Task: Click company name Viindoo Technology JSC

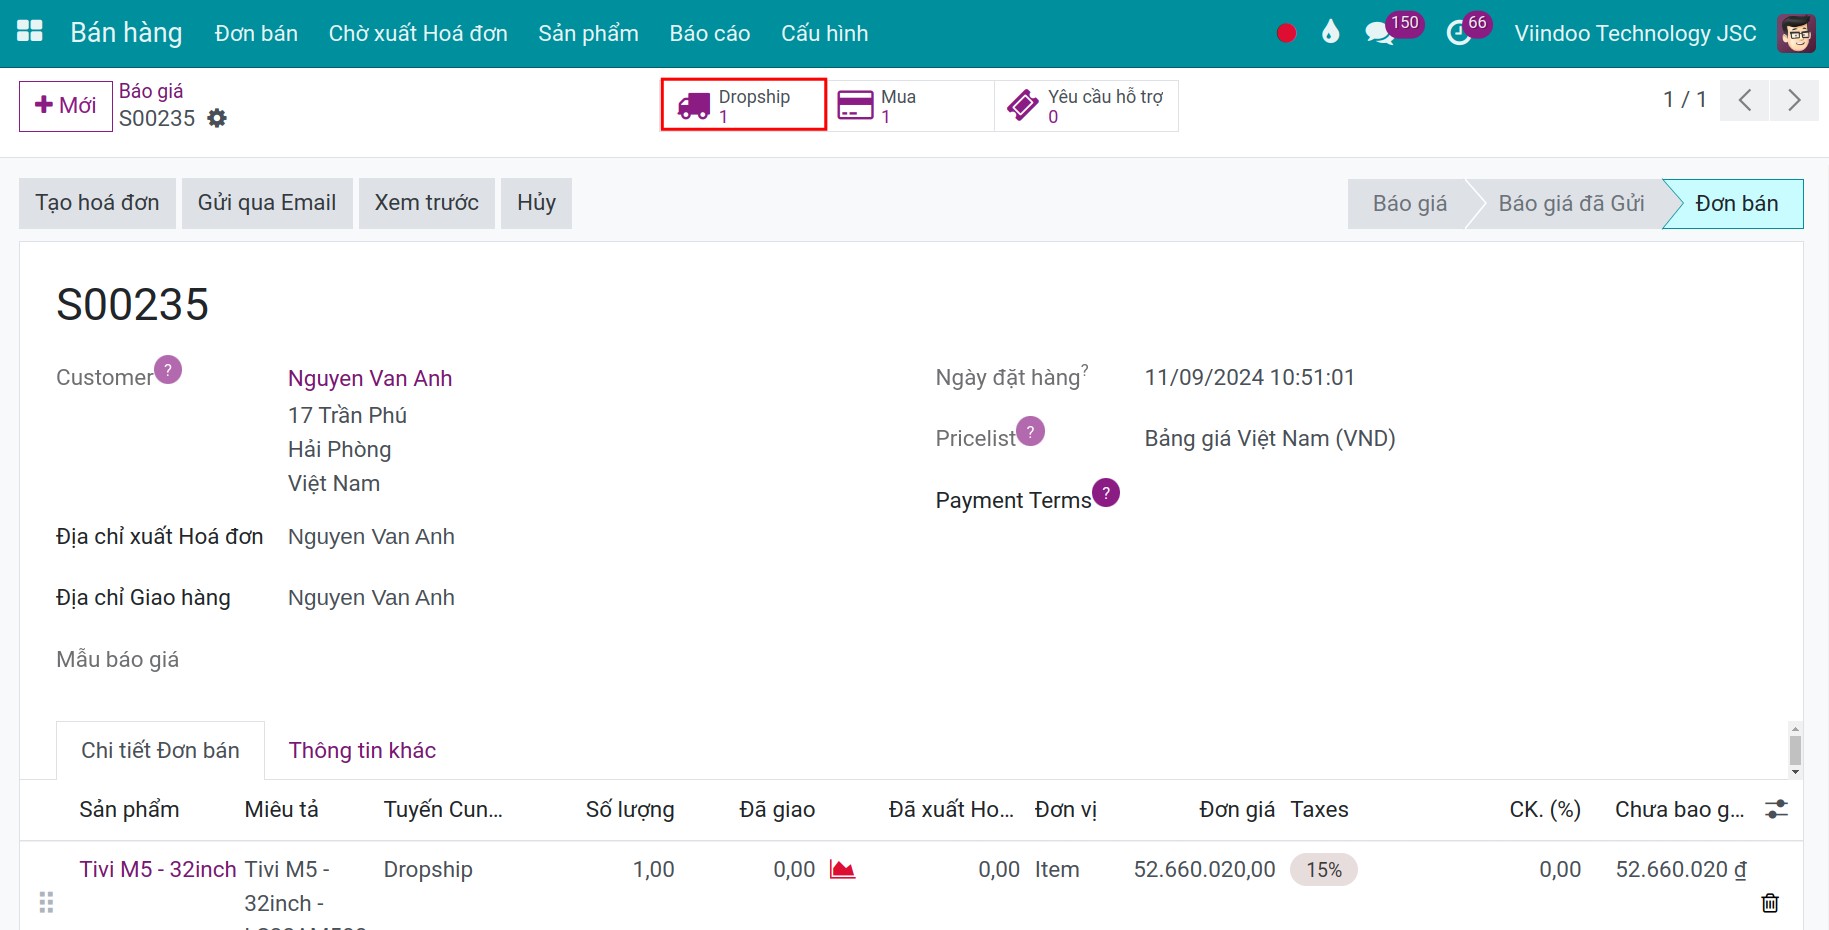Action: (x=1635, y=33)
